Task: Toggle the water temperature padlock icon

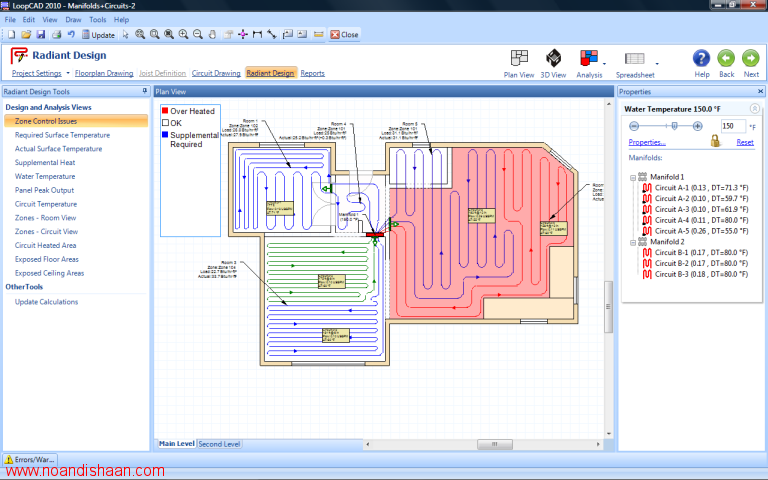Action: click(x=716, y=142)
